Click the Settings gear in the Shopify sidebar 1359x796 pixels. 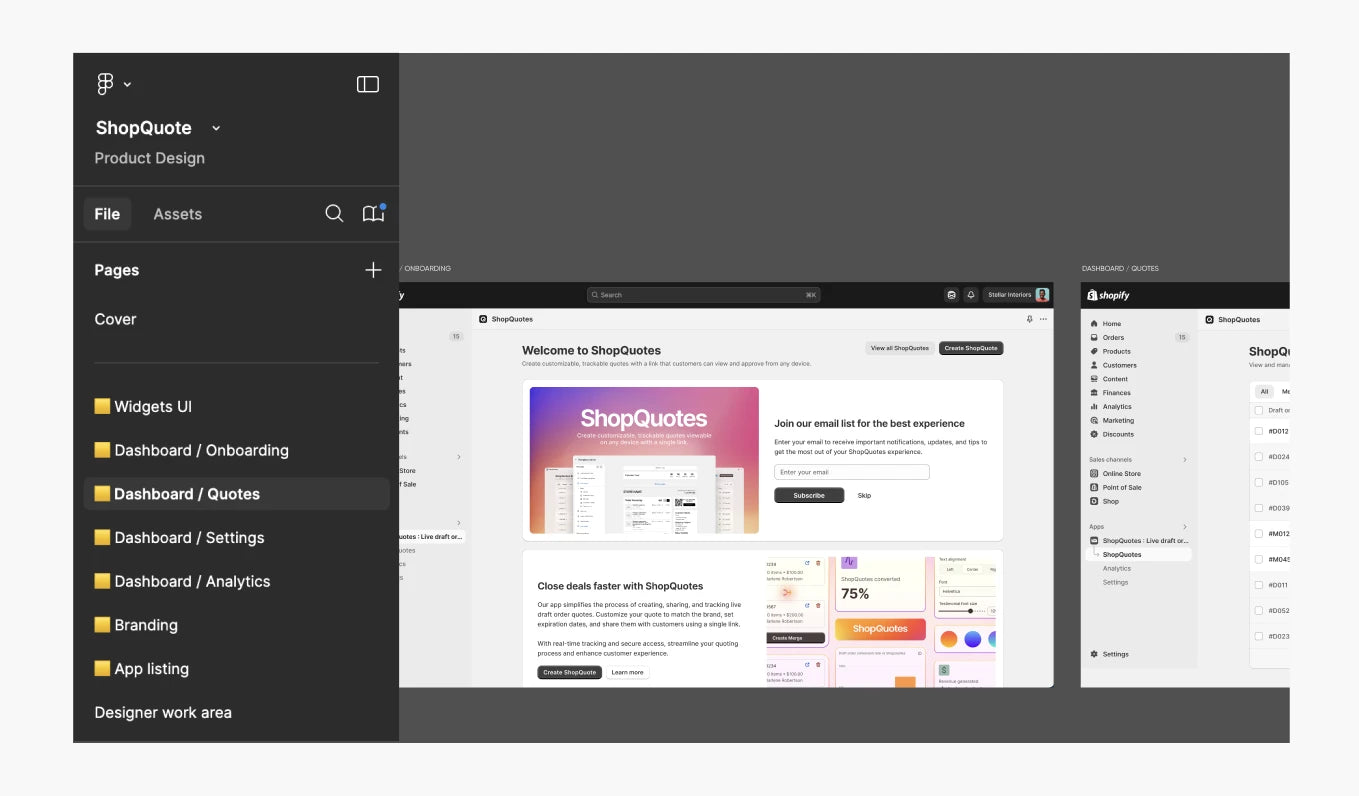click(1094, 655)
